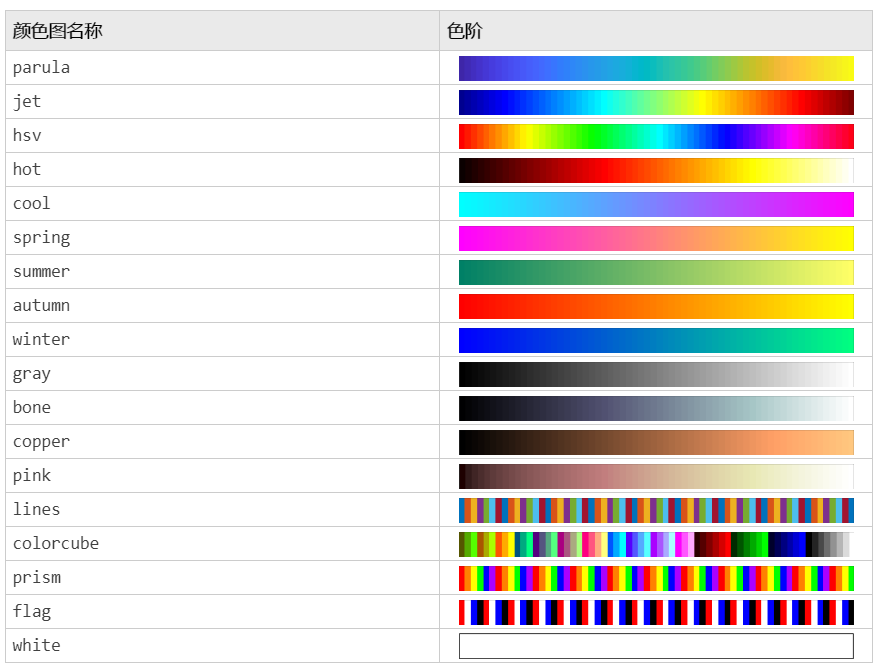Click the bone colormap gradient strip

655,407
